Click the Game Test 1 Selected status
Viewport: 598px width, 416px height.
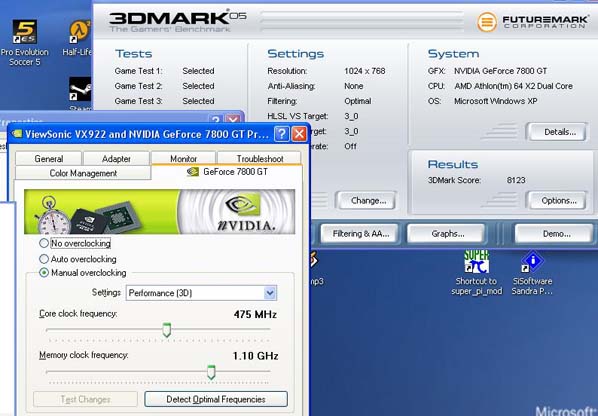[198, 71]
